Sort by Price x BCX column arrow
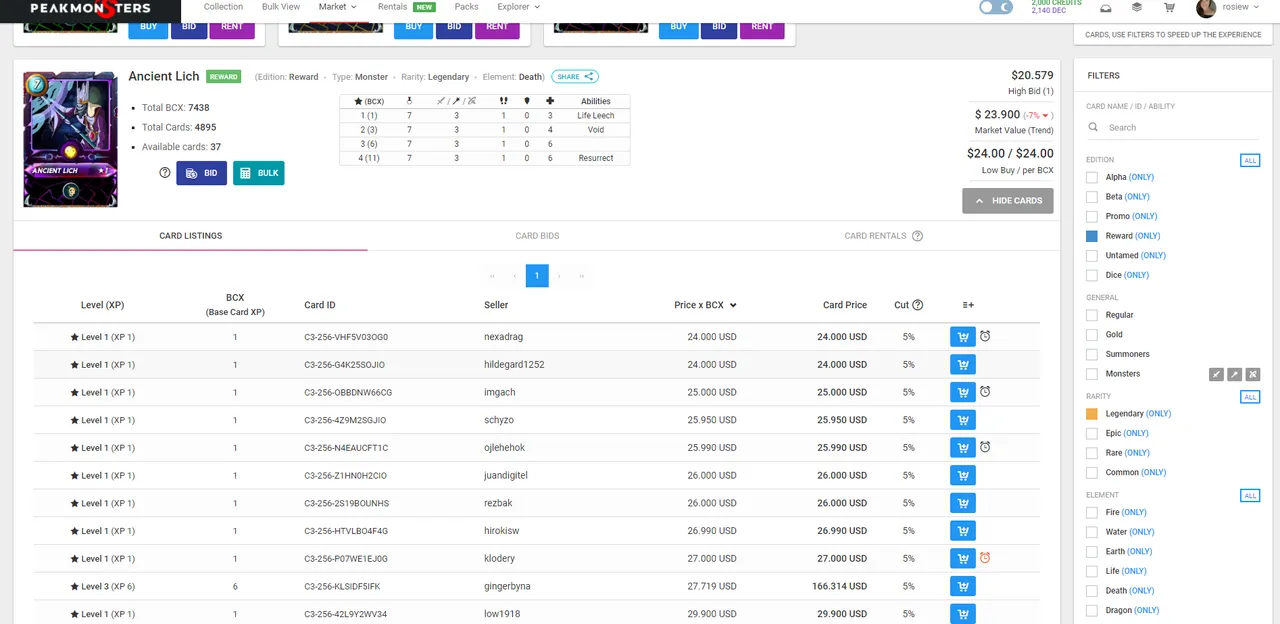The height and width of the screenshot is (624, 1280). pos(733,305)
